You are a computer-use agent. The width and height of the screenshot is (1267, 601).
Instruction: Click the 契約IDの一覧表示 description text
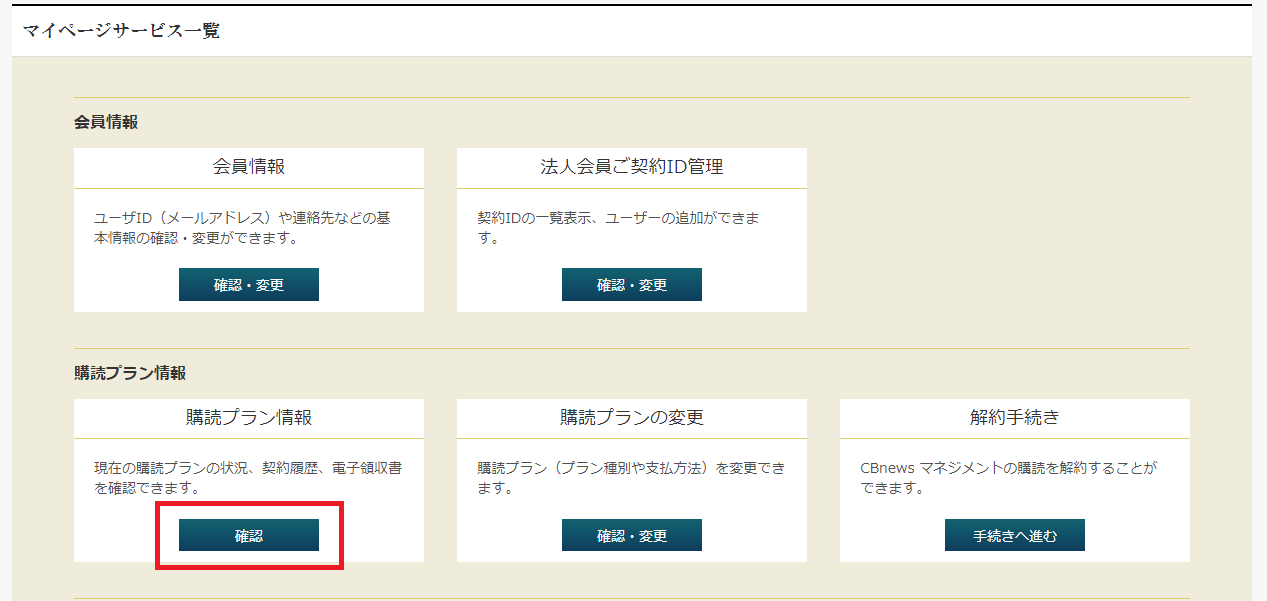(625, 228)
